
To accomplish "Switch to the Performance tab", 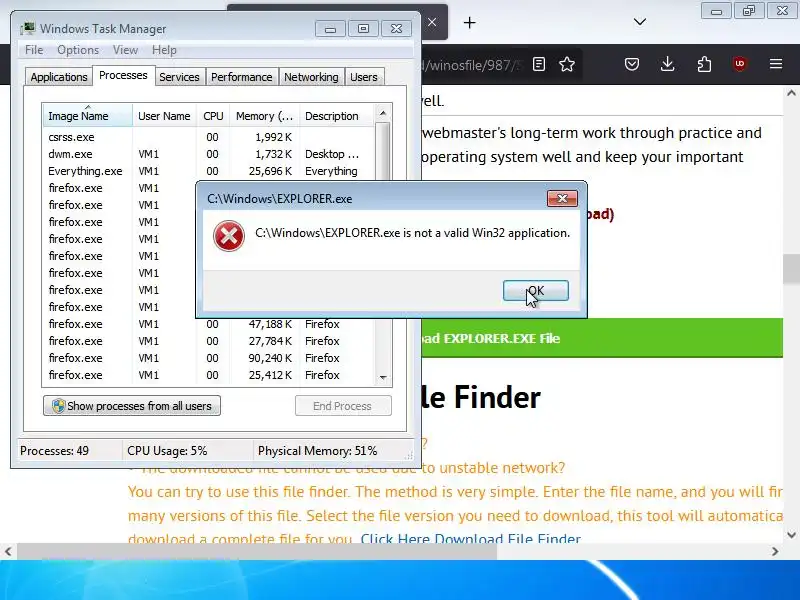I will click(242, 77).
